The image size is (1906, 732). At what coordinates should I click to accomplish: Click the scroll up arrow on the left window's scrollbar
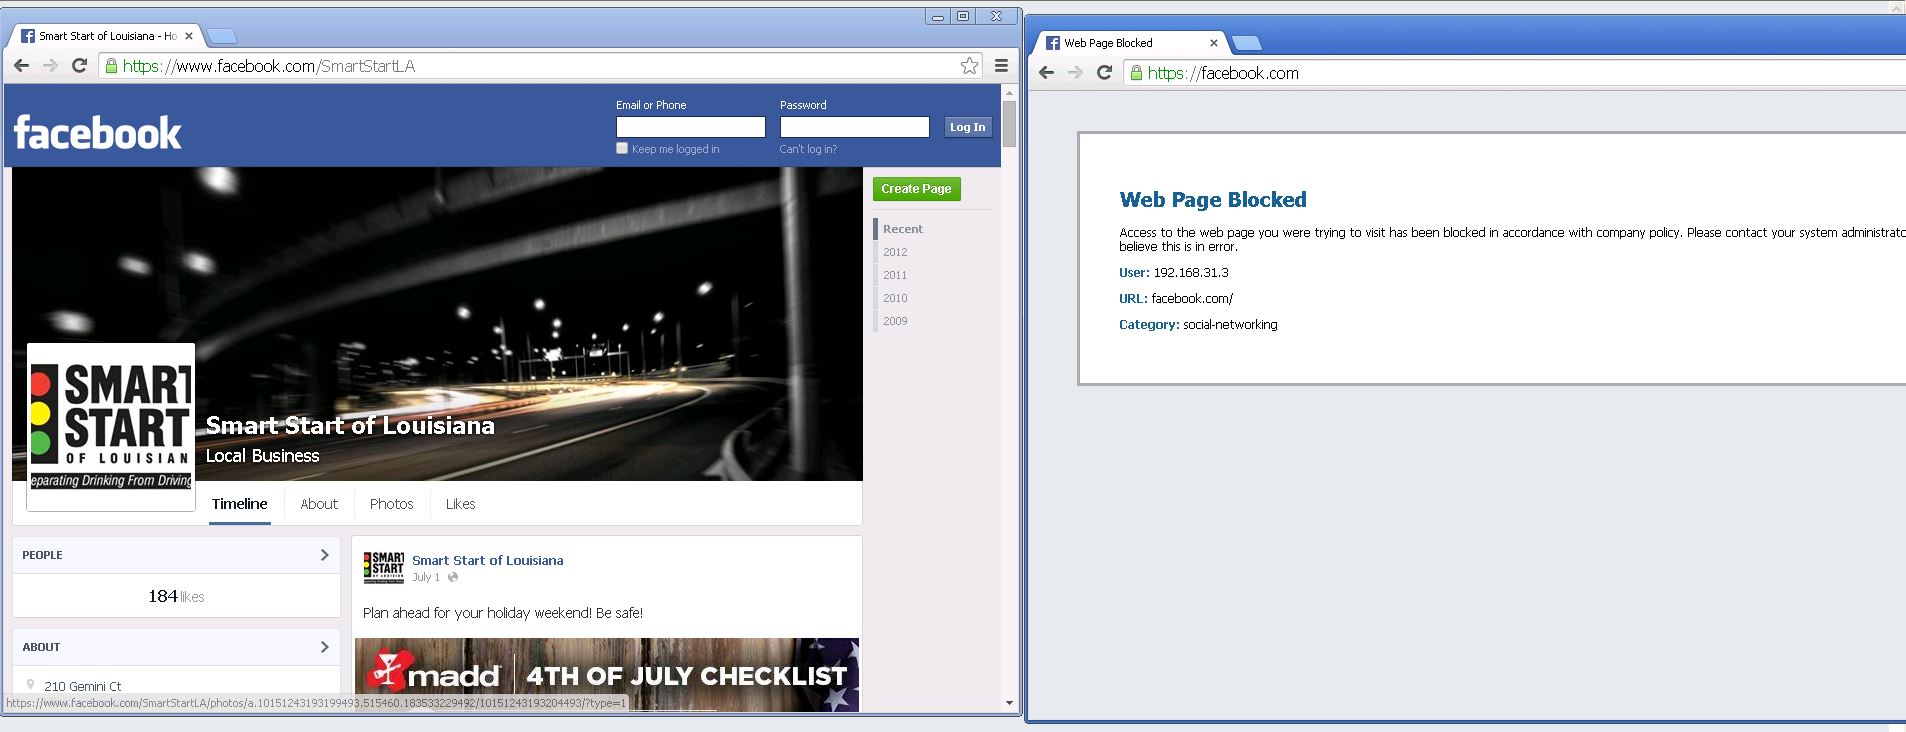(x=1010, y=92)
